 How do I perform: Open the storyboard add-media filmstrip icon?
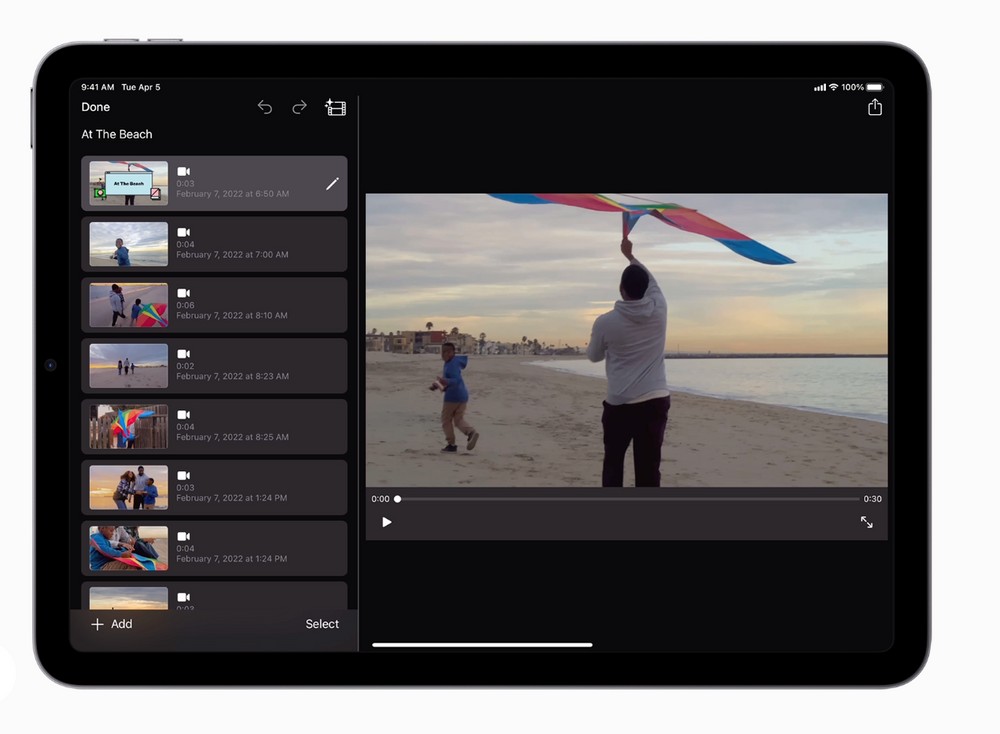[x=336, y=107]
